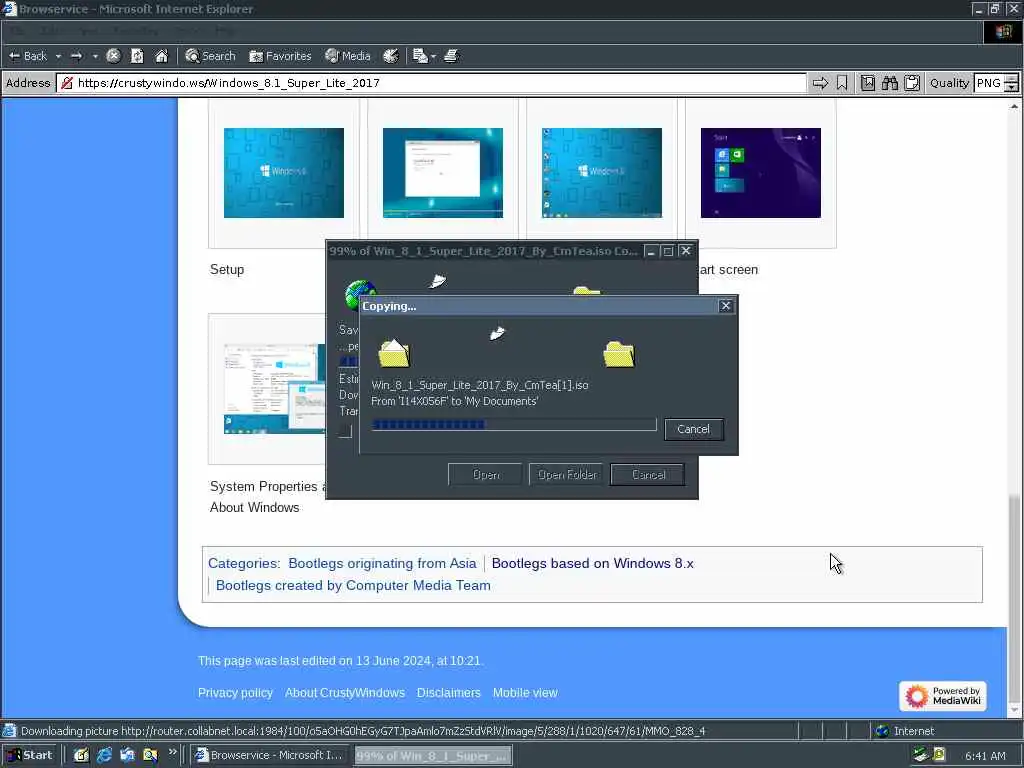Print the page with the Print icon
The height and width of the screenshot is (768, 1024).
451,56
